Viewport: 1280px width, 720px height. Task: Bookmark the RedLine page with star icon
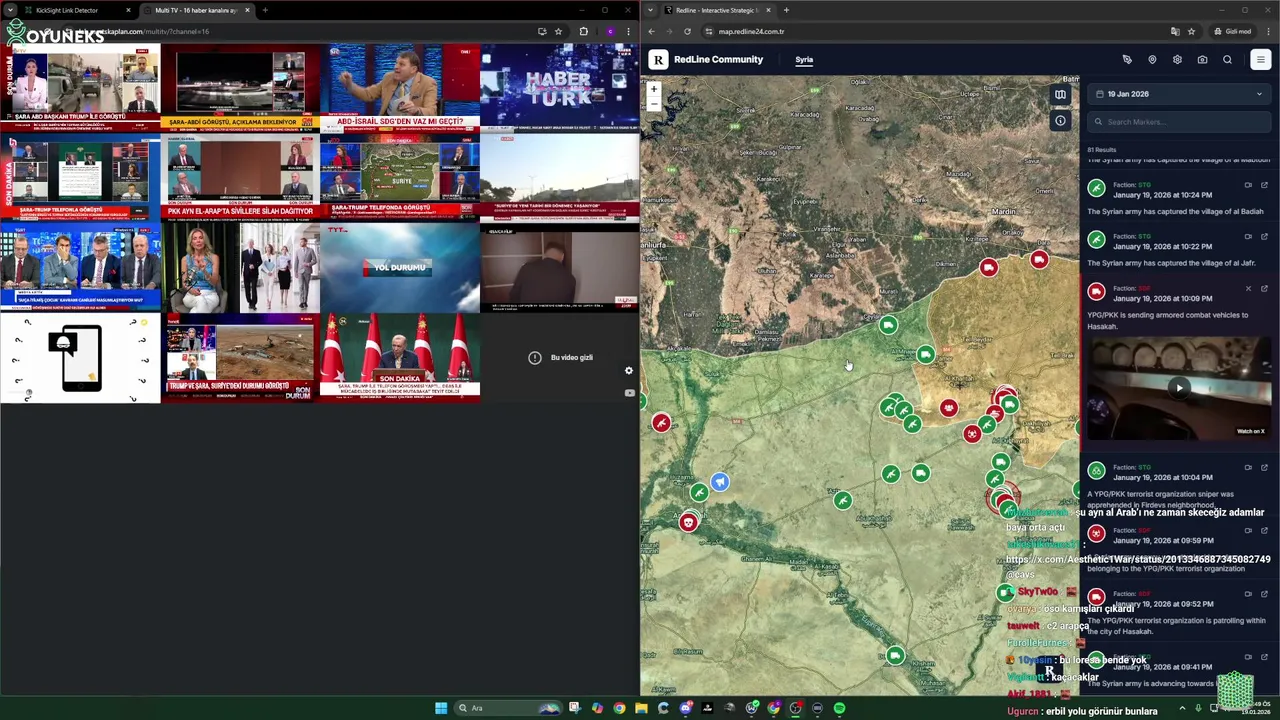pyautogui.click(x=1191, y=31)
